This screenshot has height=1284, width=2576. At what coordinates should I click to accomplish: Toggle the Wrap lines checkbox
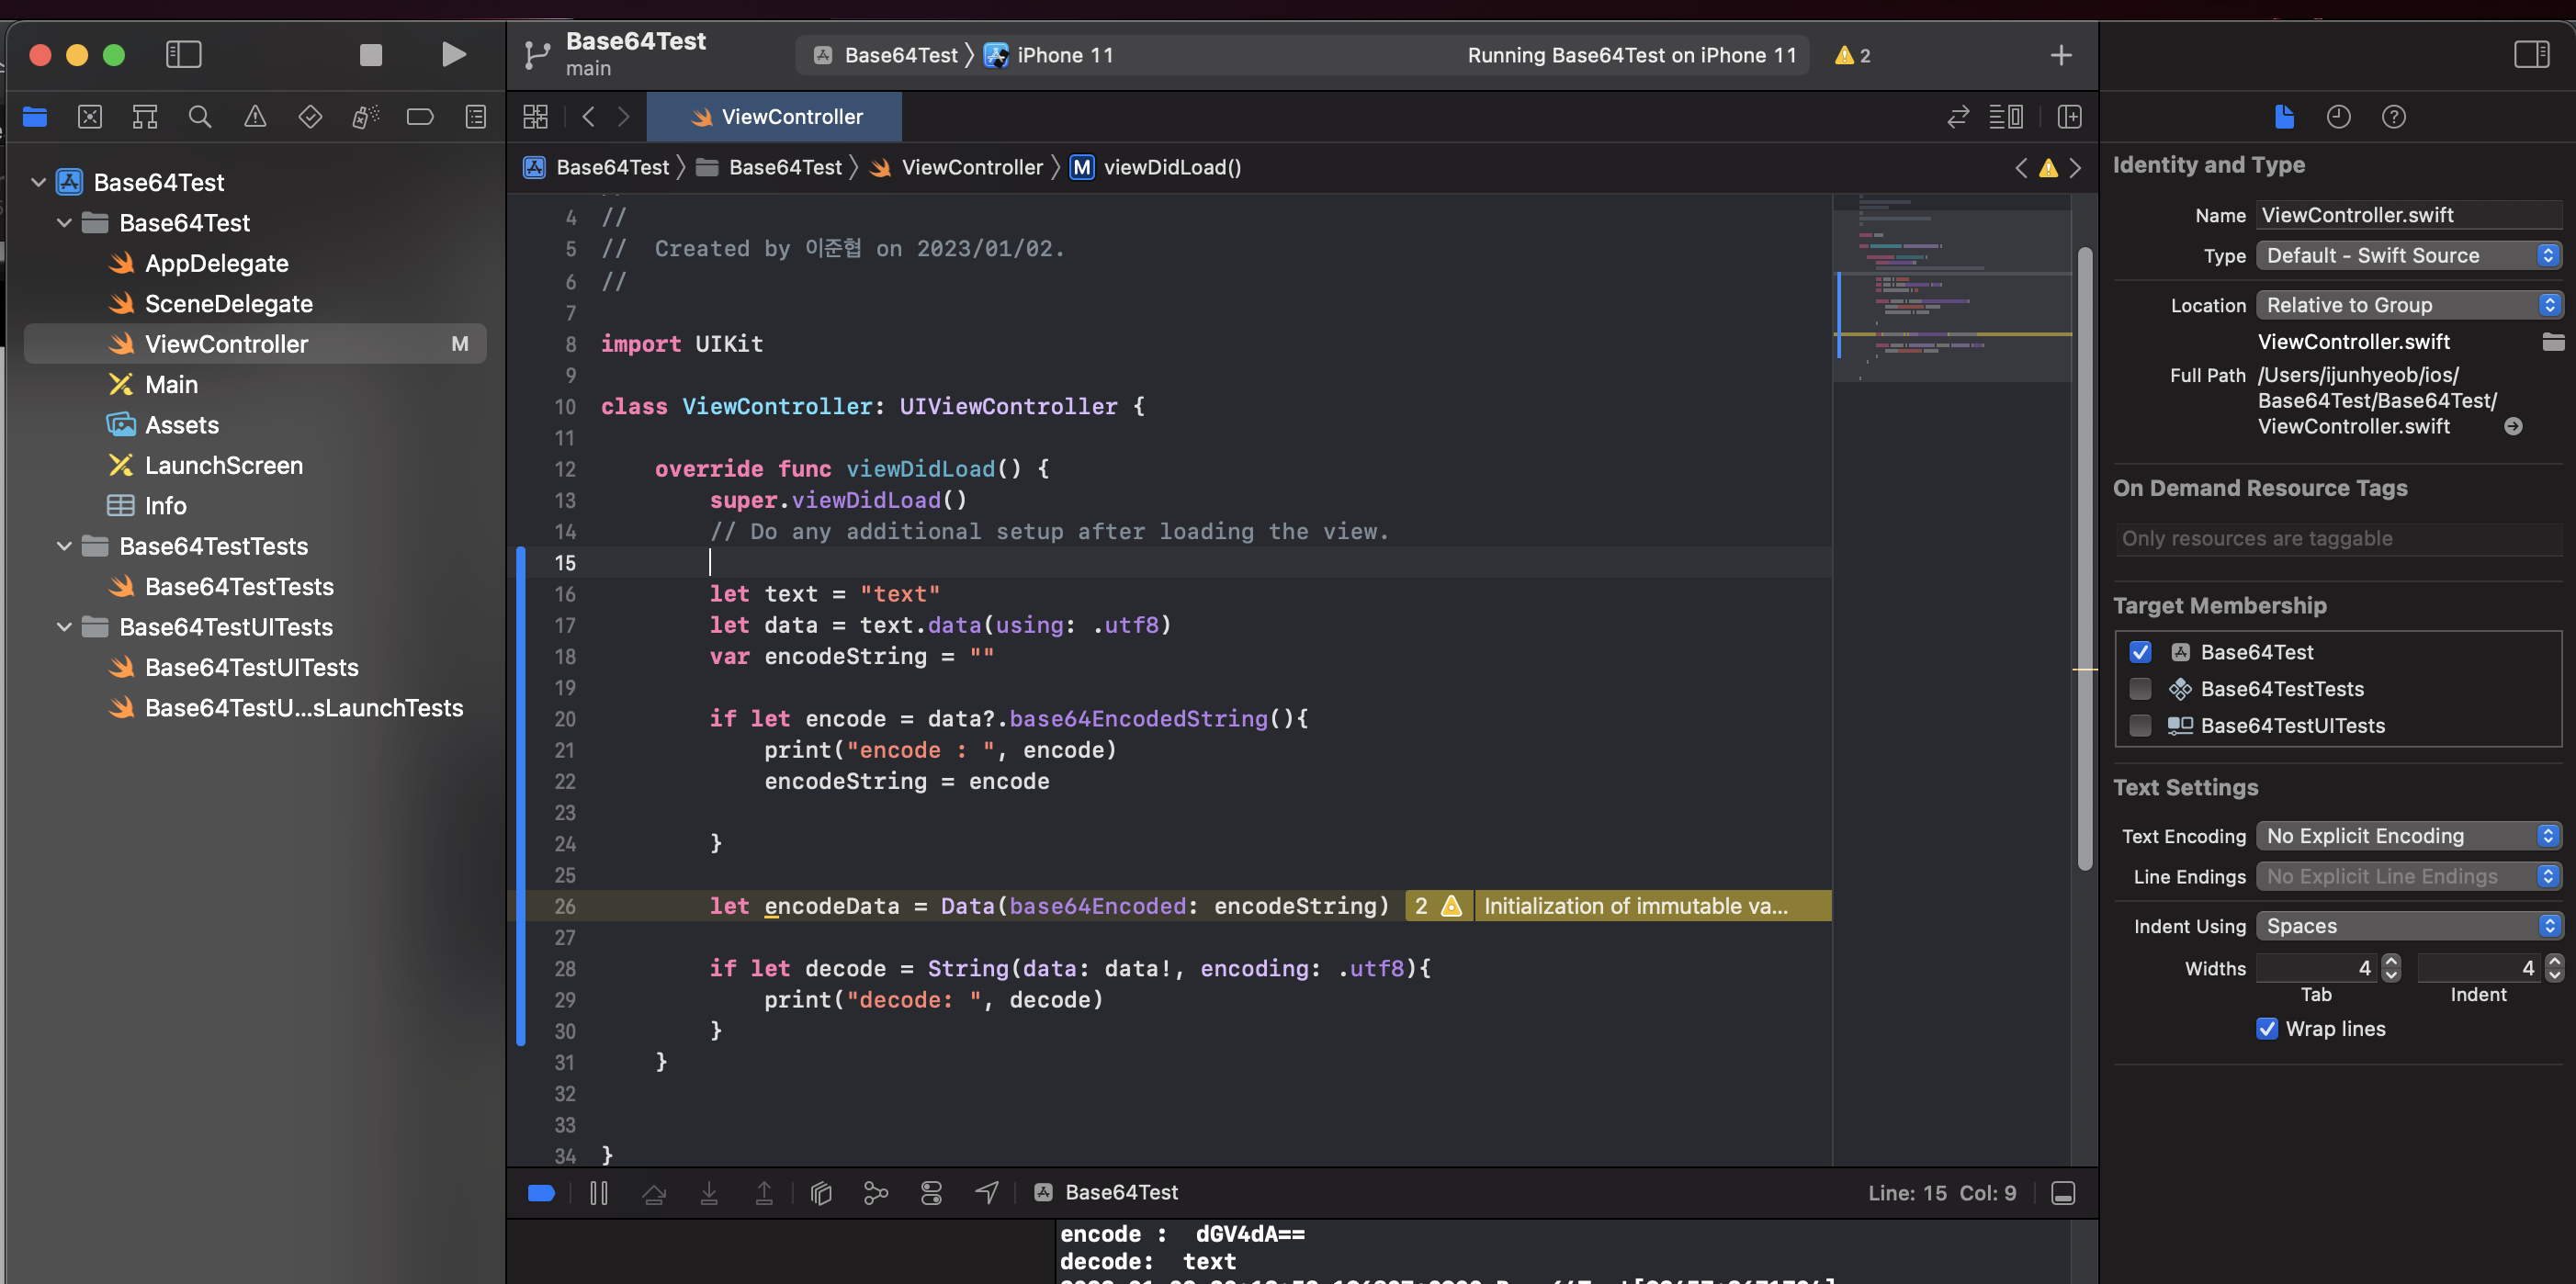(x=2267, y=1029)
